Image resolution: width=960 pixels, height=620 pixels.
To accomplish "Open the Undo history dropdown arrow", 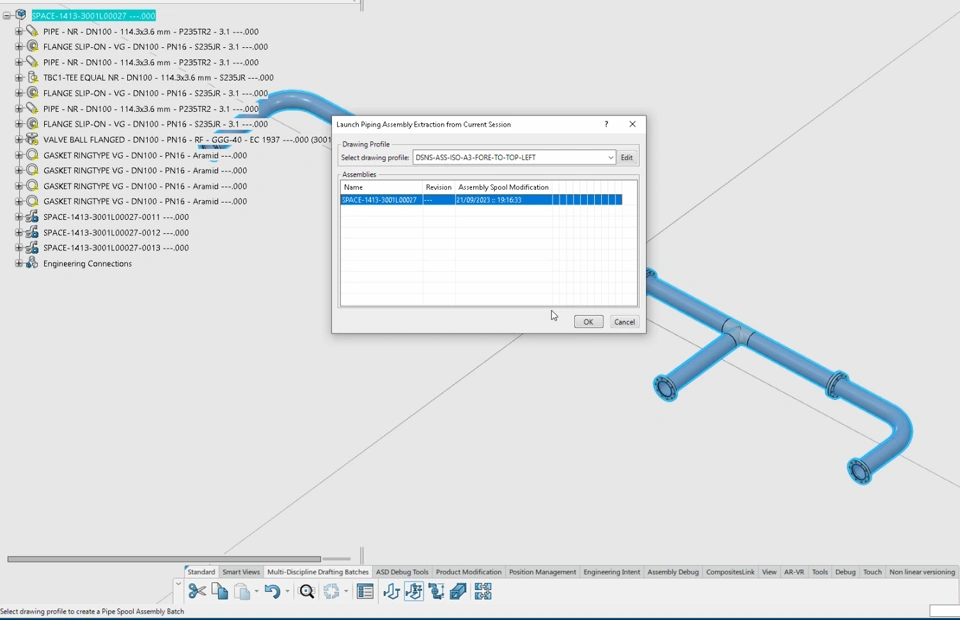I will coord(287,591).
